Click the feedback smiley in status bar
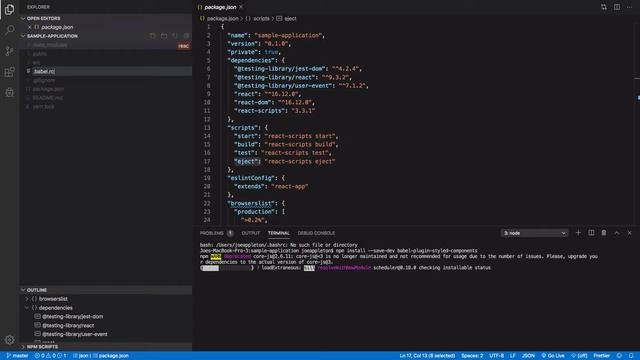Viewport: 640px width, 360px height. [619, 356]
